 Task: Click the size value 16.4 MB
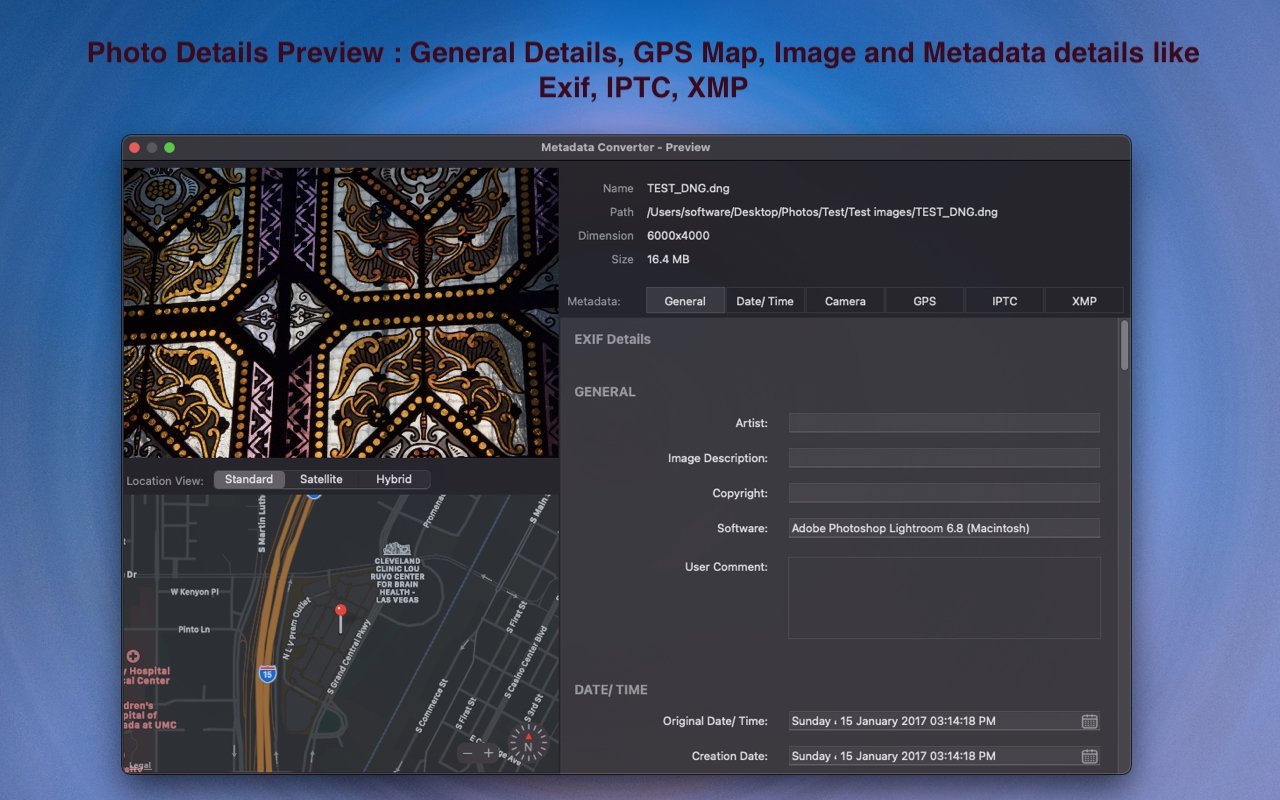click(x=668, y=259)
